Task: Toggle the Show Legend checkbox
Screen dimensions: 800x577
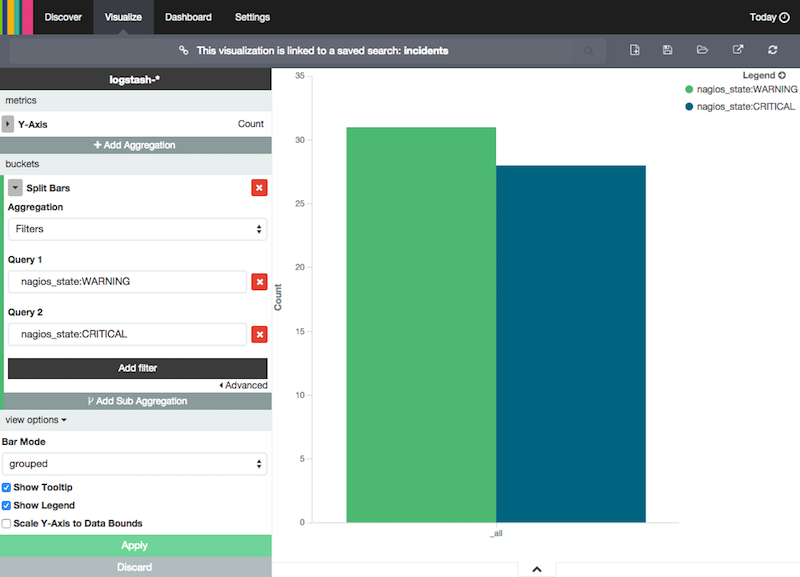Action: (x=6, y=505)
